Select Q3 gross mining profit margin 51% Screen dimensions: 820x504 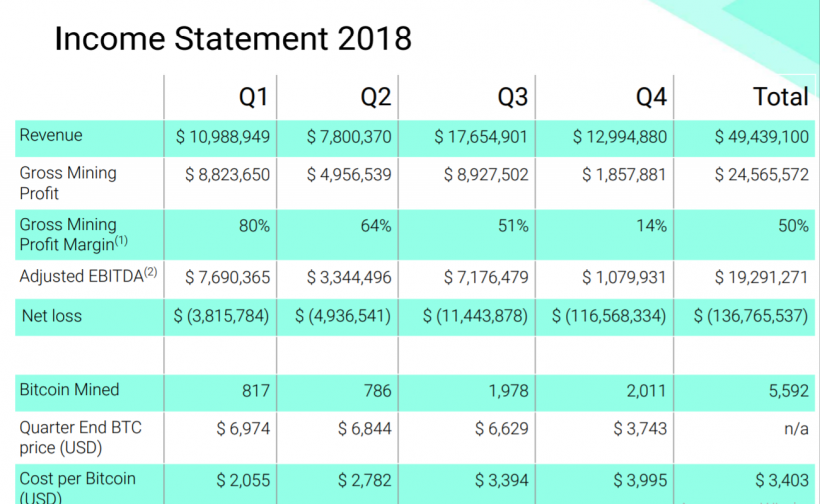tap(513, 226)
